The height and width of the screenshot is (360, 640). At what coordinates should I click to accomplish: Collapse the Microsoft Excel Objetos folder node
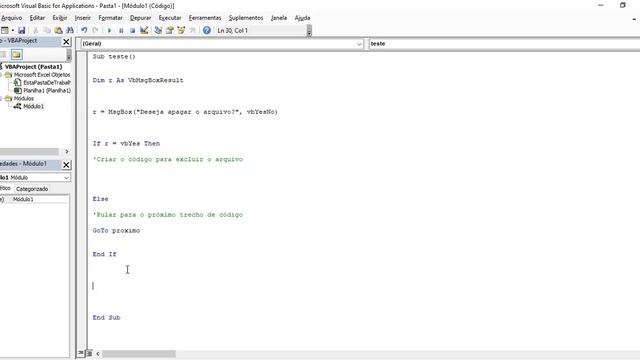[x=1, y=75]
